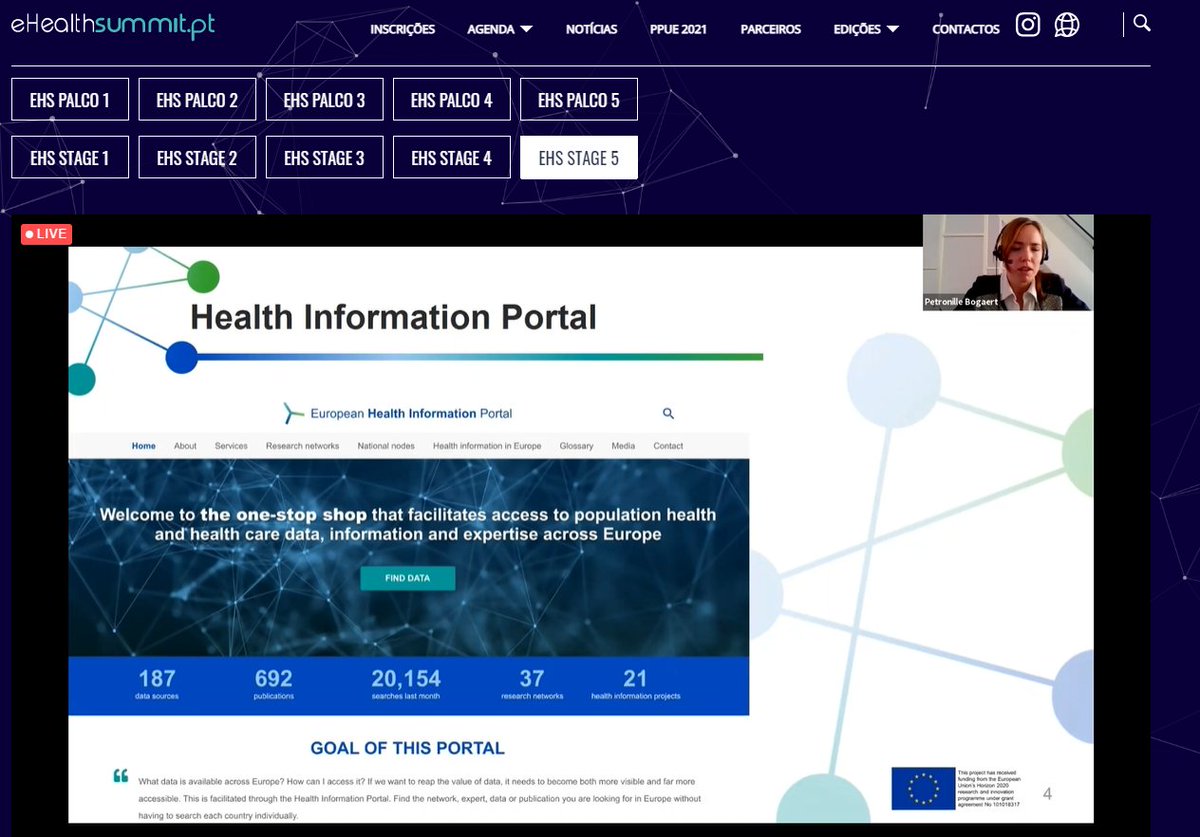Switch to EHS STAGE 2 stream
Image resolution: width=1200 pixels, height=837 pixels.
197,157
